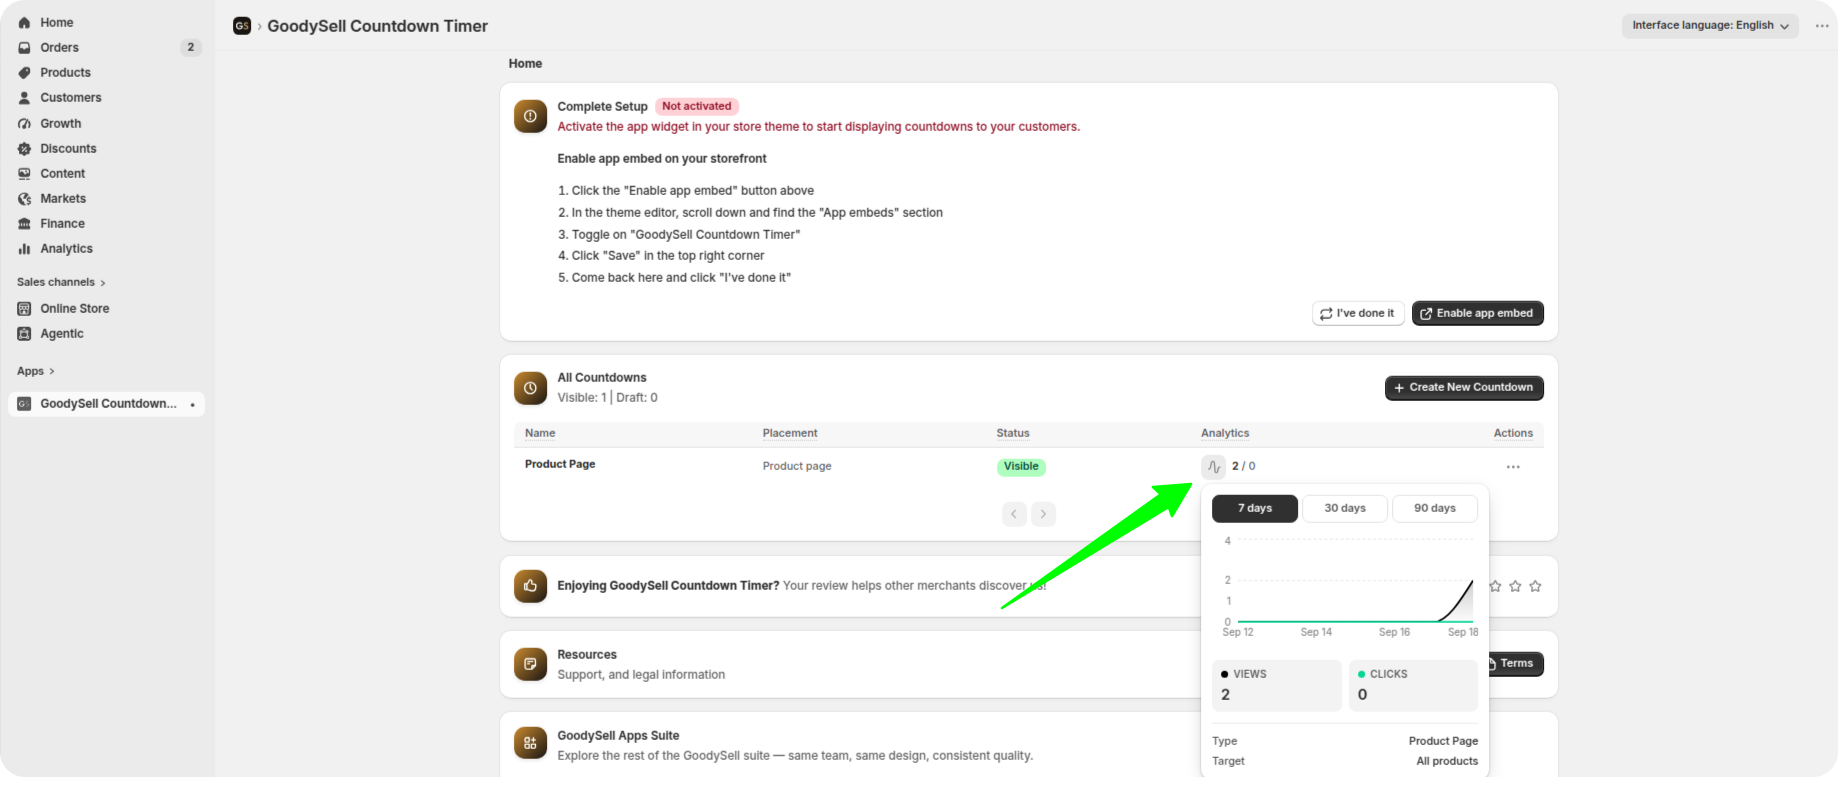Click the Terms button

(1516, 664)
